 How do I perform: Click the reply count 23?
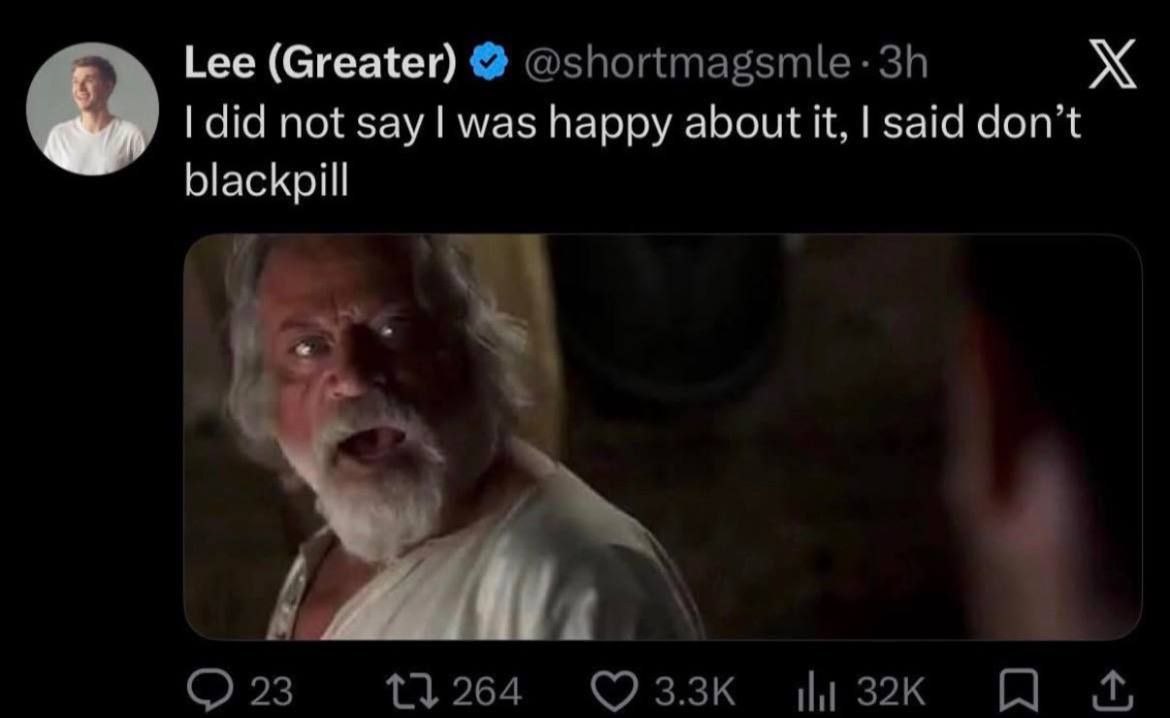(271, 692)
